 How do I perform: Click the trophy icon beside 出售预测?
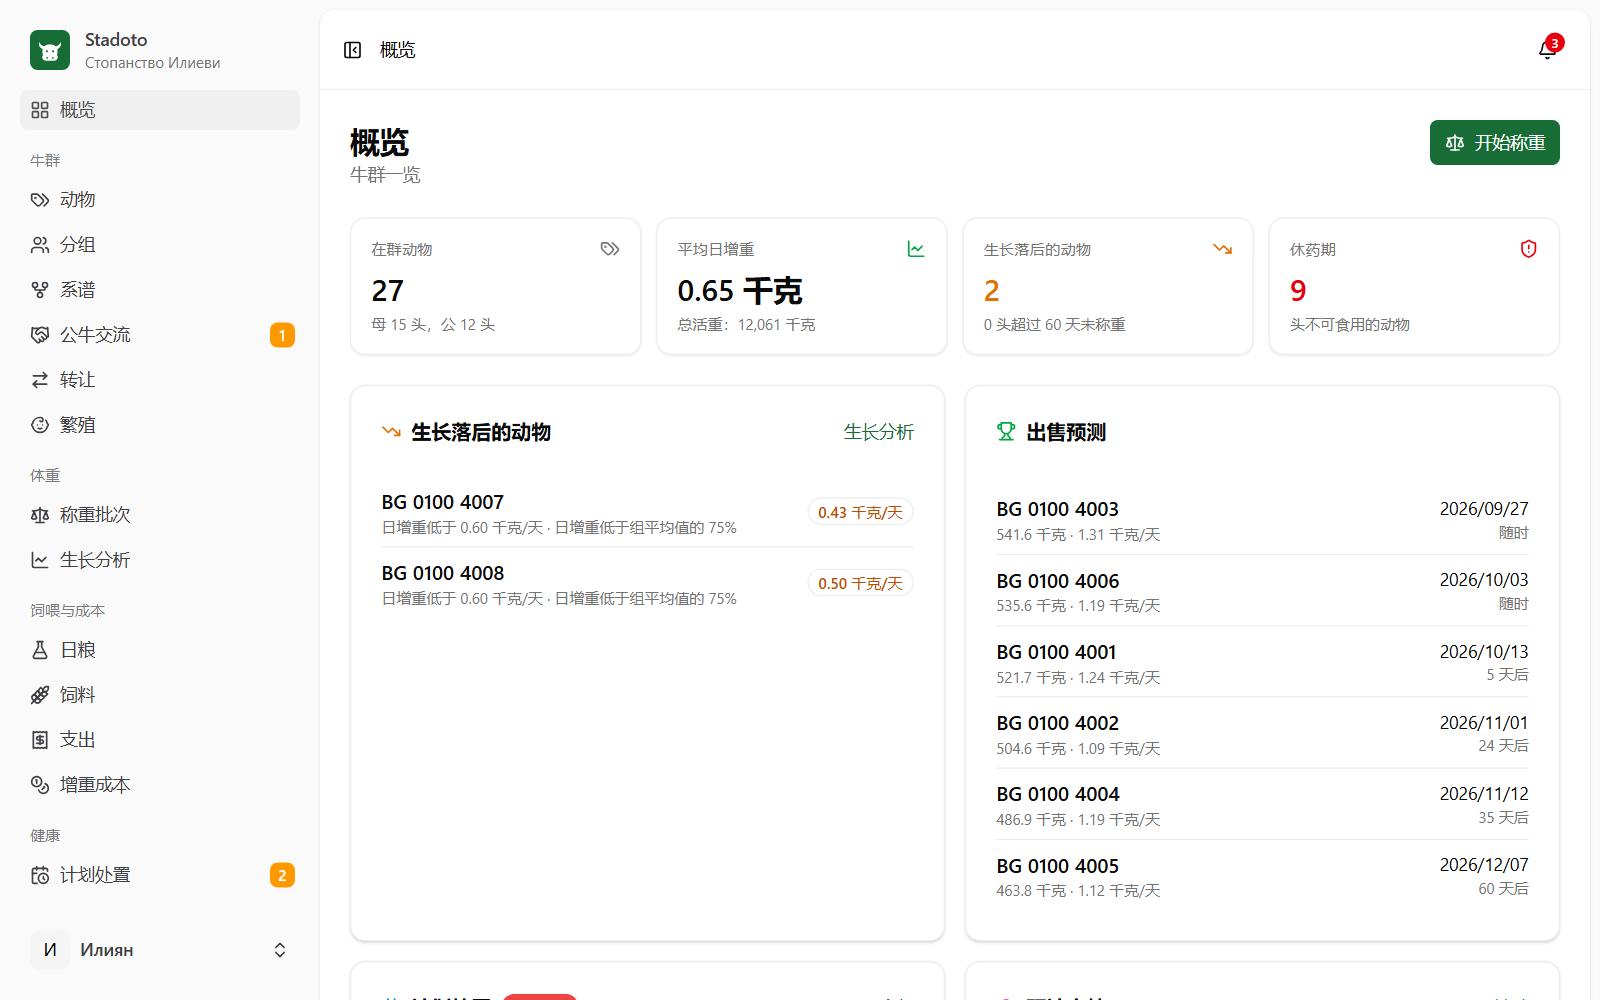[x=1006, y=432]
